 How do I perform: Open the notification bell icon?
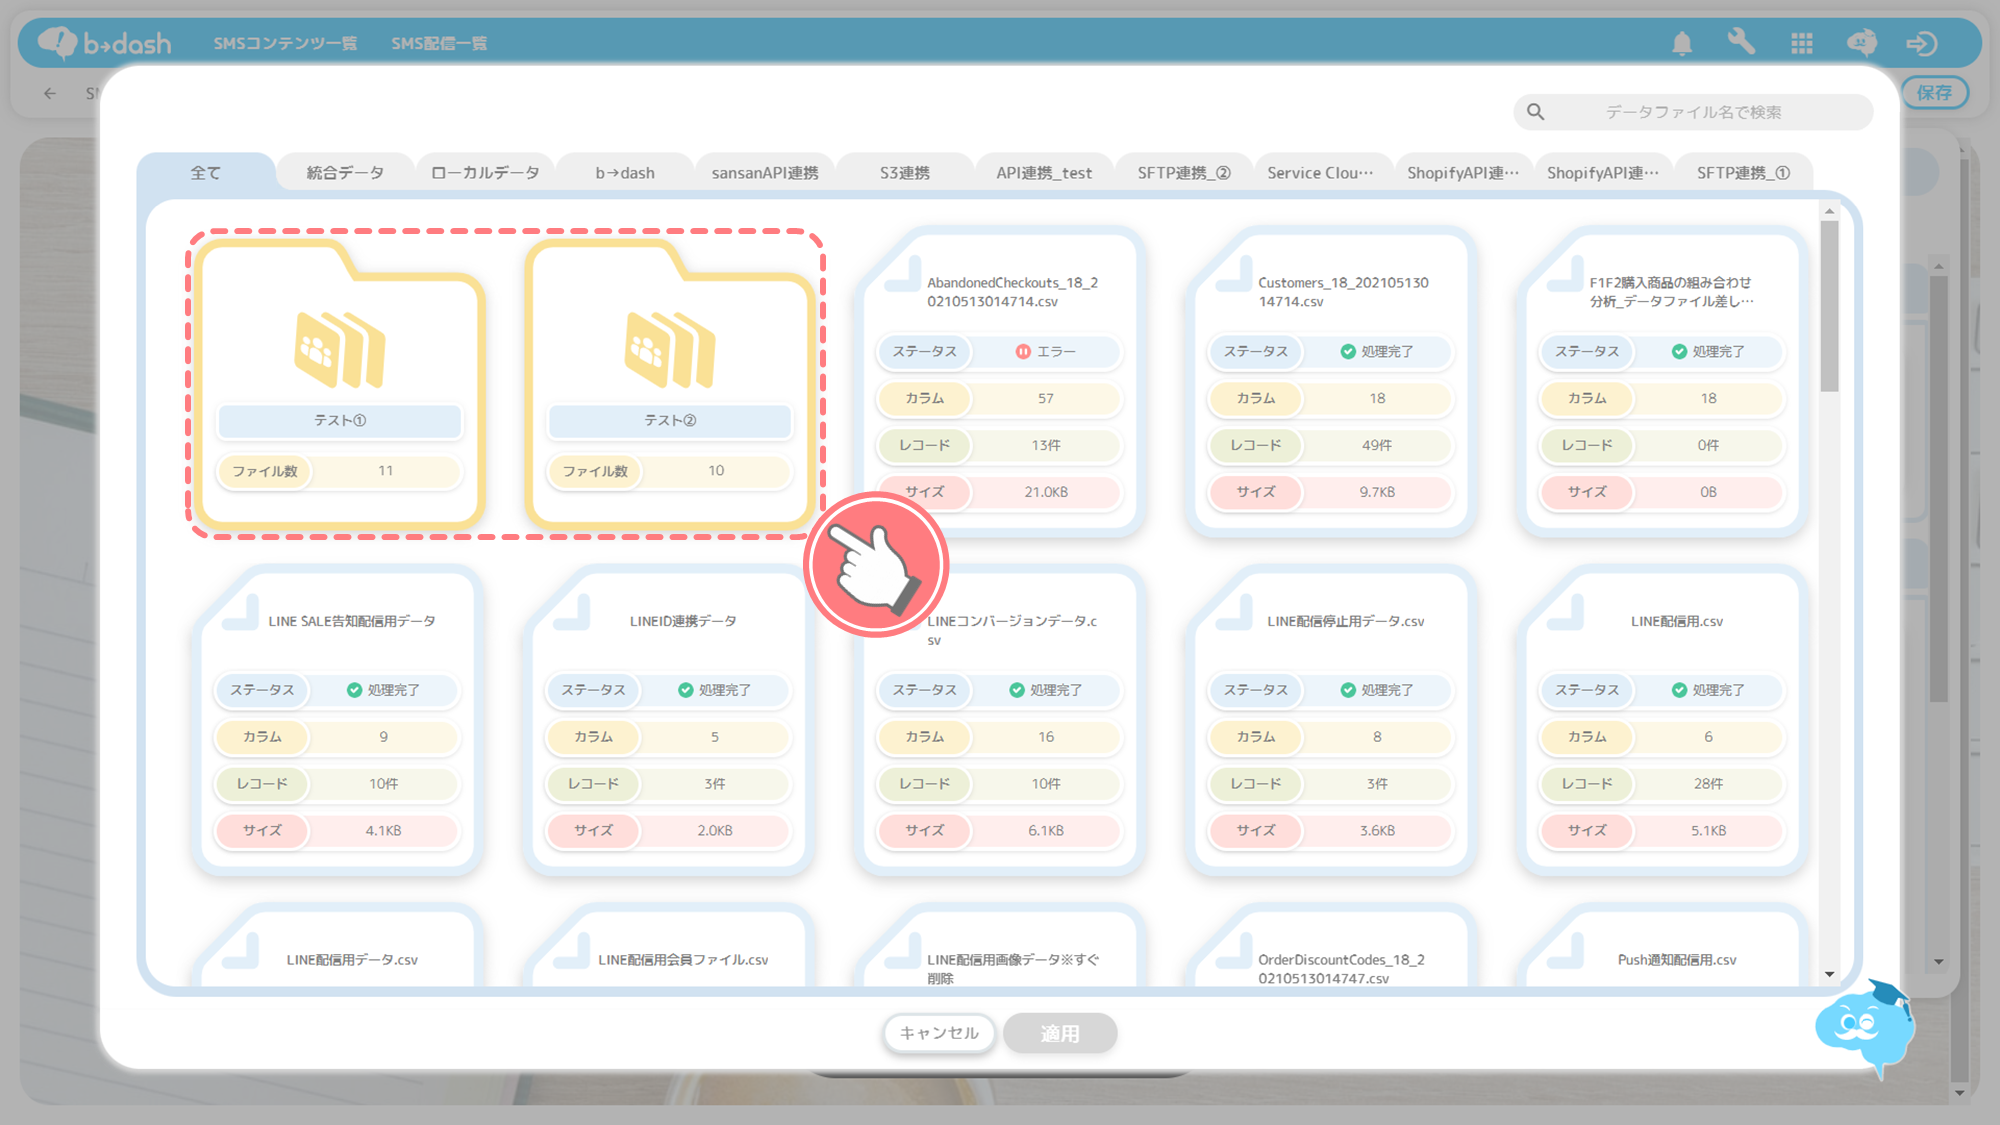(1682, 43)
